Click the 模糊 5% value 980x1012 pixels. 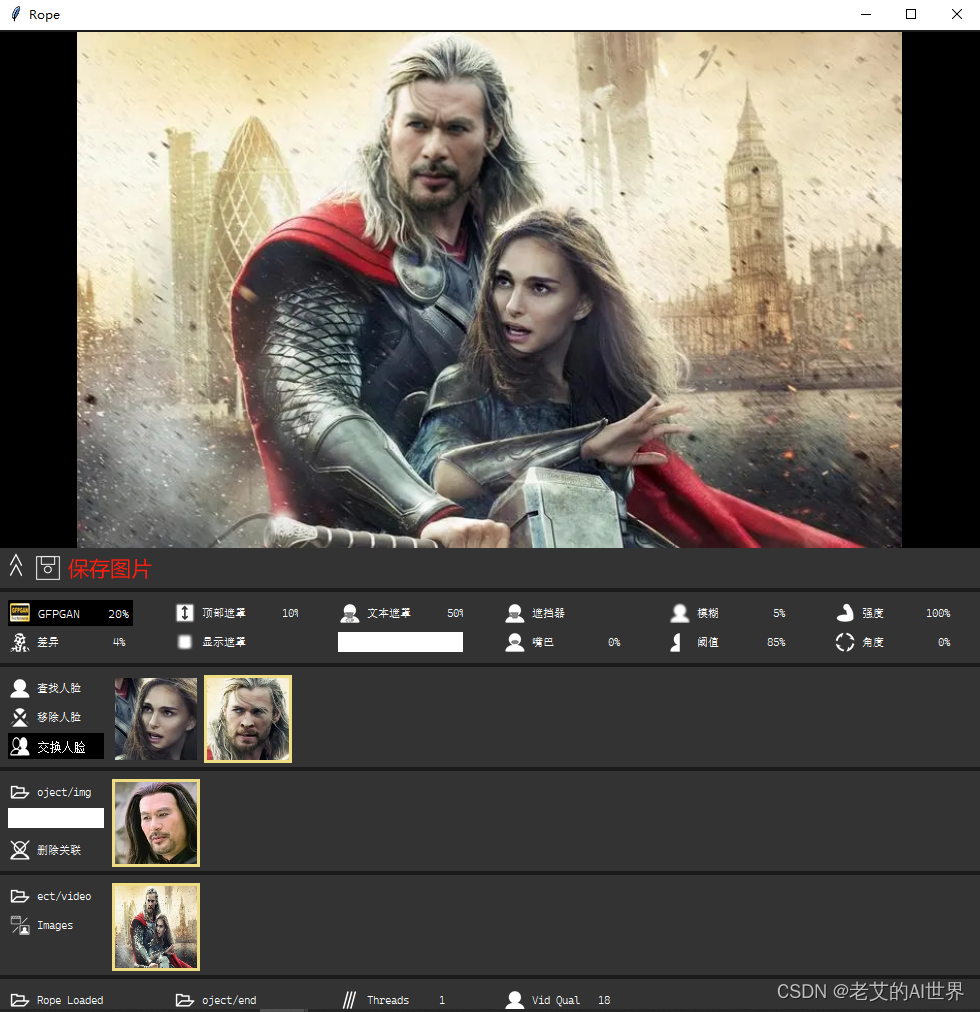click(779, 613)
